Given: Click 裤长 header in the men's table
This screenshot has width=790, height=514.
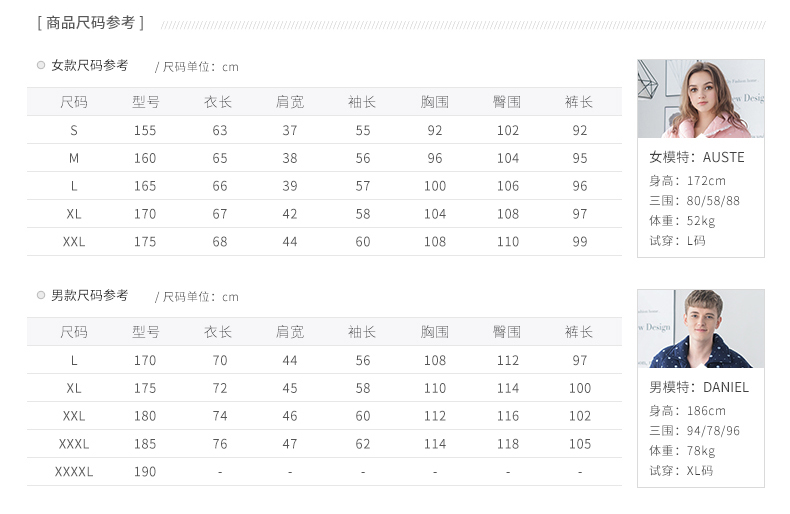Looking at the screenshot, I should click(x=579, y=332).
